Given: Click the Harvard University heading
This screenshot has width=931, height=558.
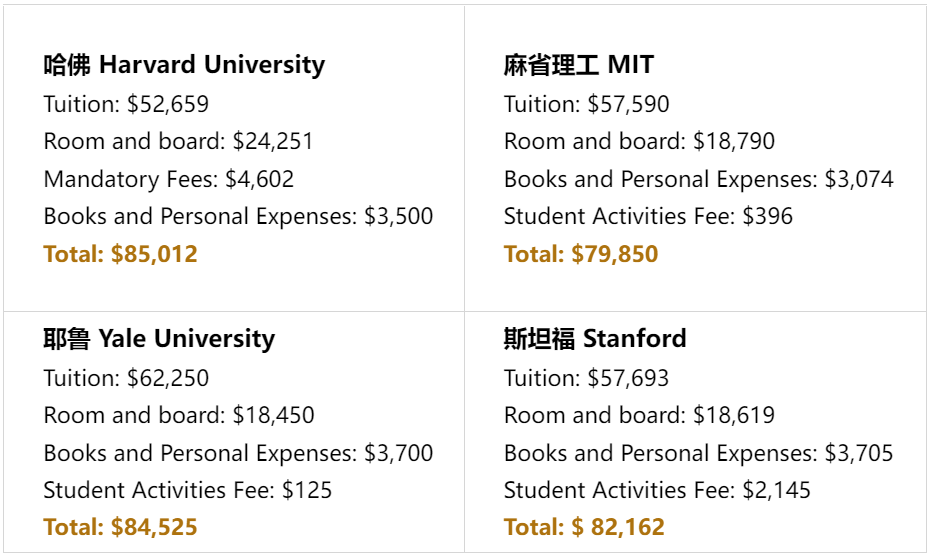Looking at the screenshot, I should tap(184, 65).
